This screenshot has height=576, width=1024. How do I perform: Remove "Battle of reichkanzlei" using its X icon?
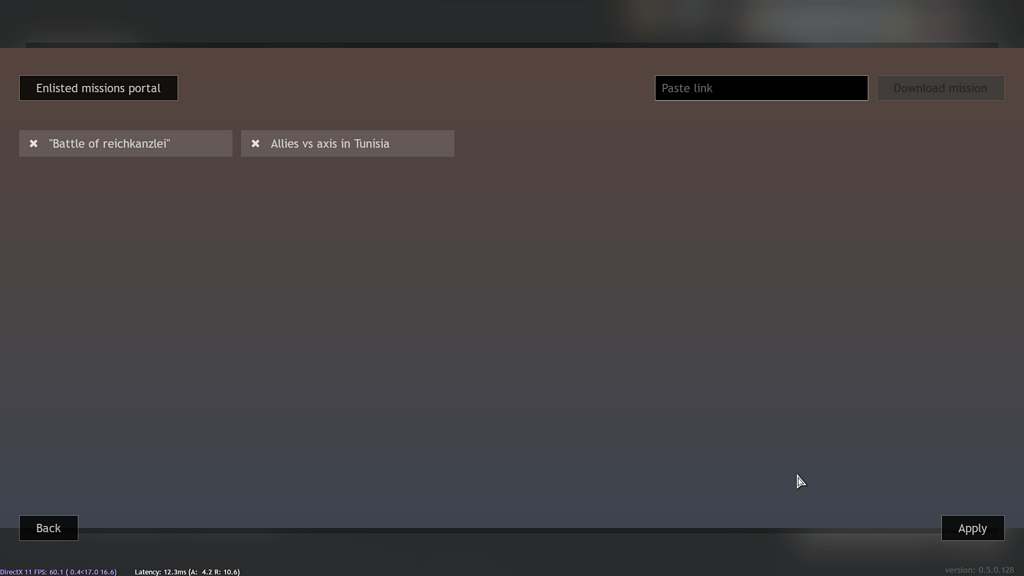point(33,144)
